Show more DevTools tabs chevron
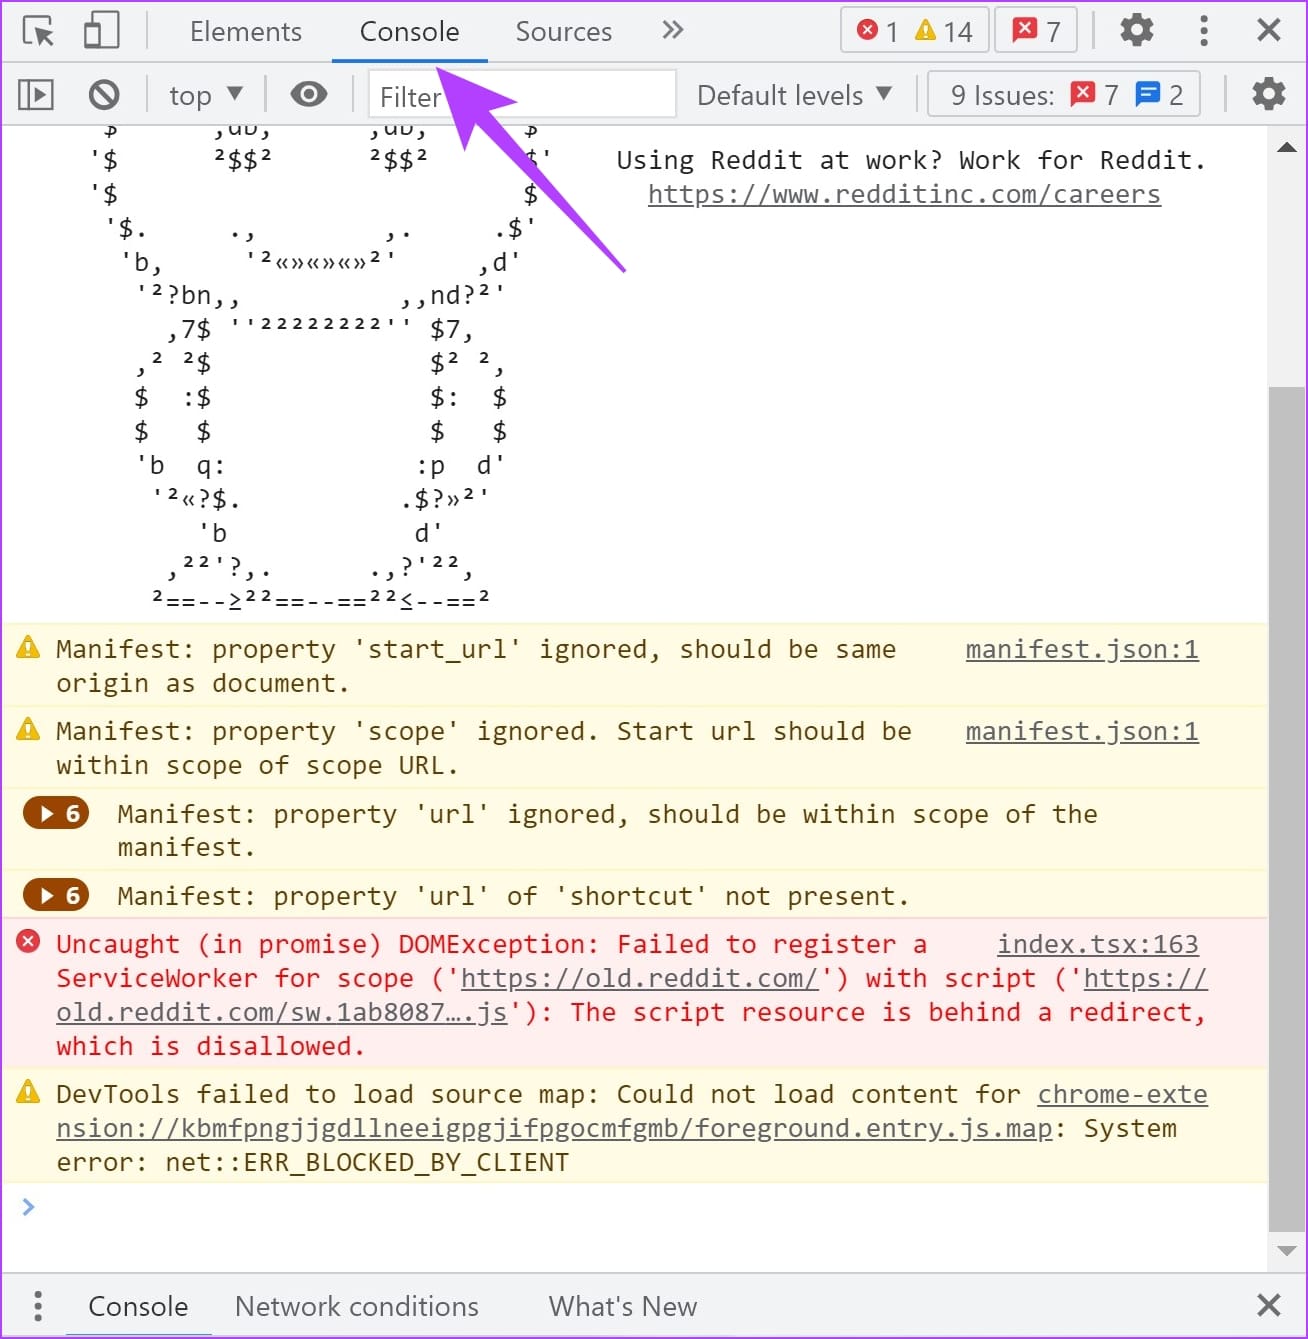1308x1339 pixels. [x=673, y=30]
